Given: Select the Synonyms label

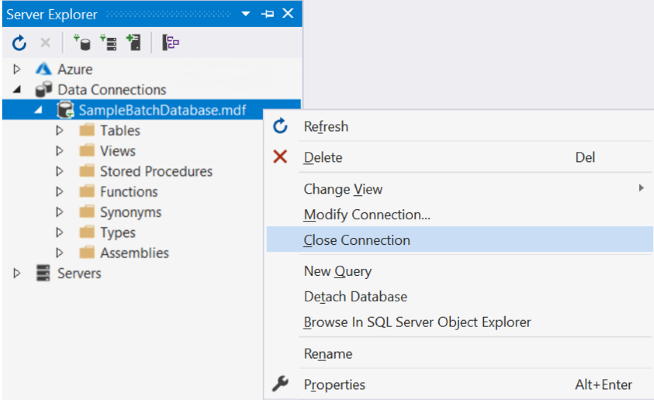Looking at the screenshot, I should [x=131, y=212].
